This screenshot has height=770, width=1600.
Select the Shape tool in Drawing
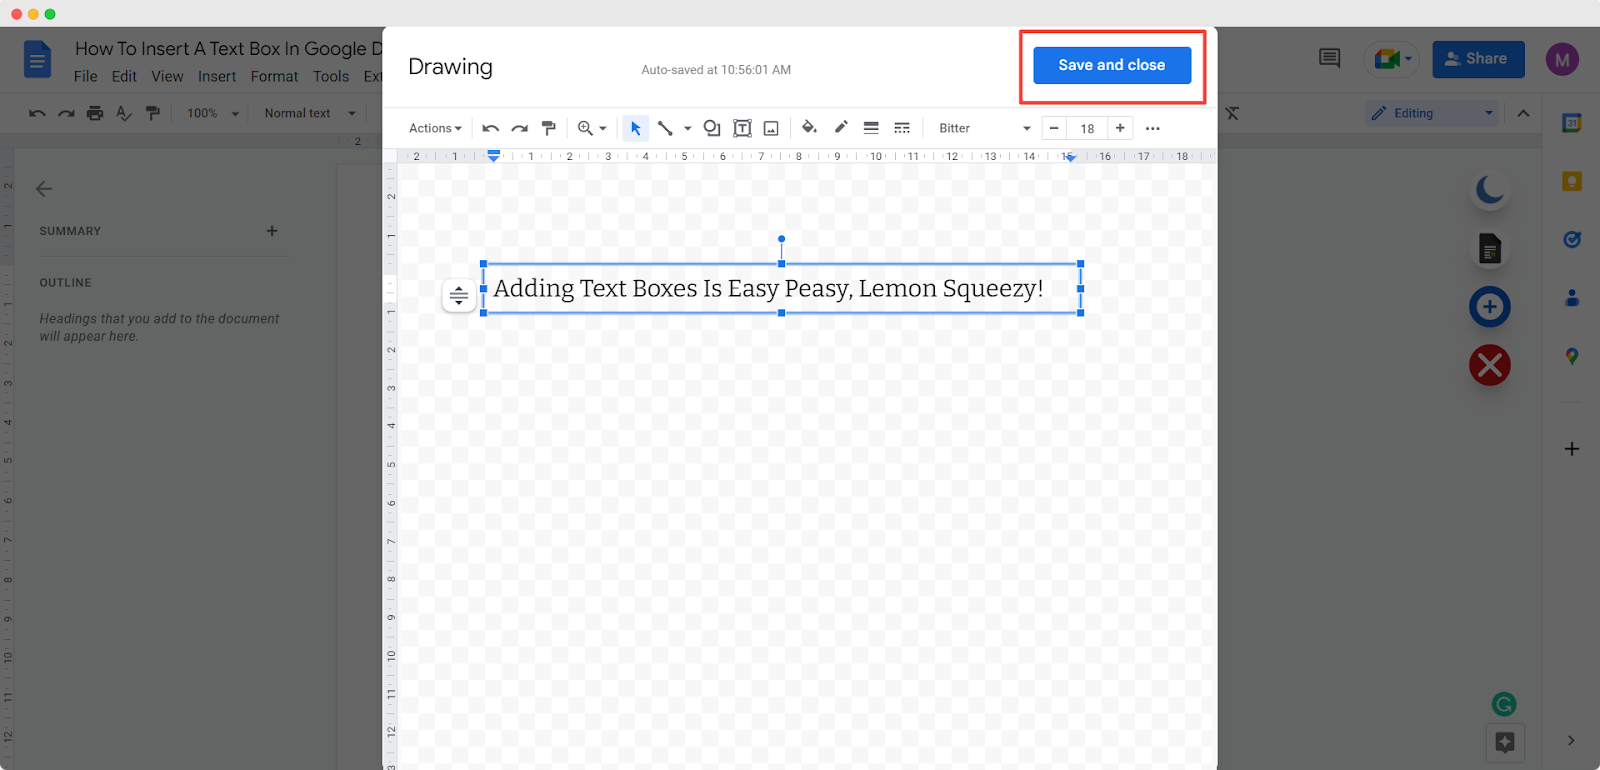coord(712,128)
